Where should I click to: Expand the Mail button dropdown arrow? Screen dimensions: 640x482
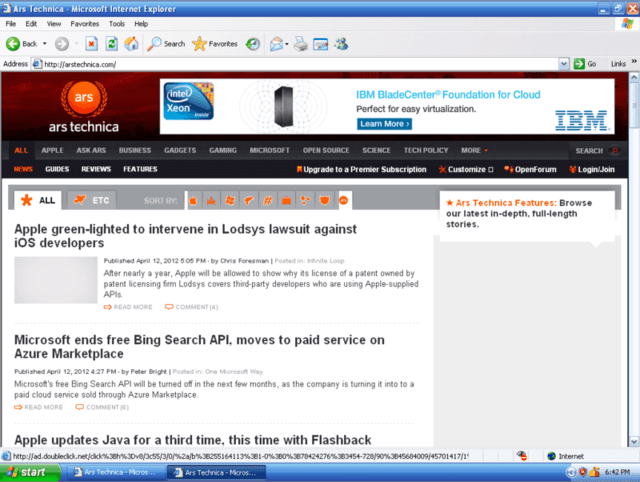coord(287,44)
